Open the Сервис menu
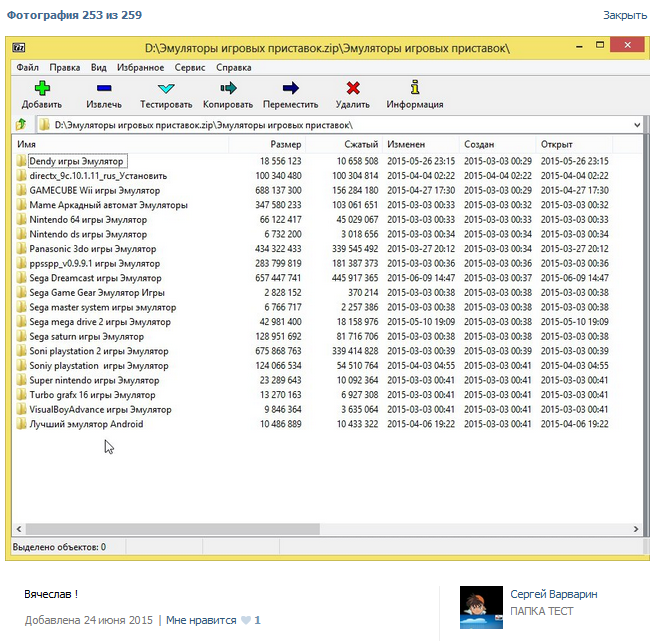Viewport: 665px width, 641px height. 190,67
